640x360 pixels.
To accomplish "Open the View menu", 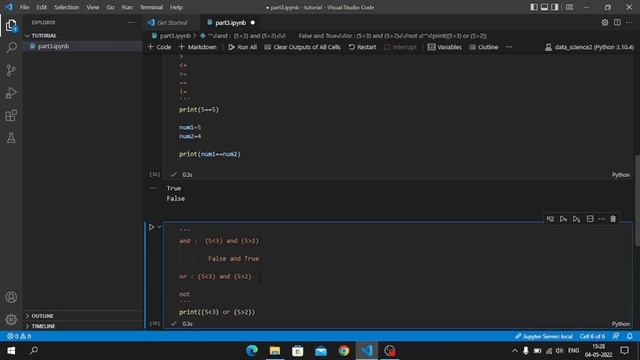I will click(x=93, y=7).
